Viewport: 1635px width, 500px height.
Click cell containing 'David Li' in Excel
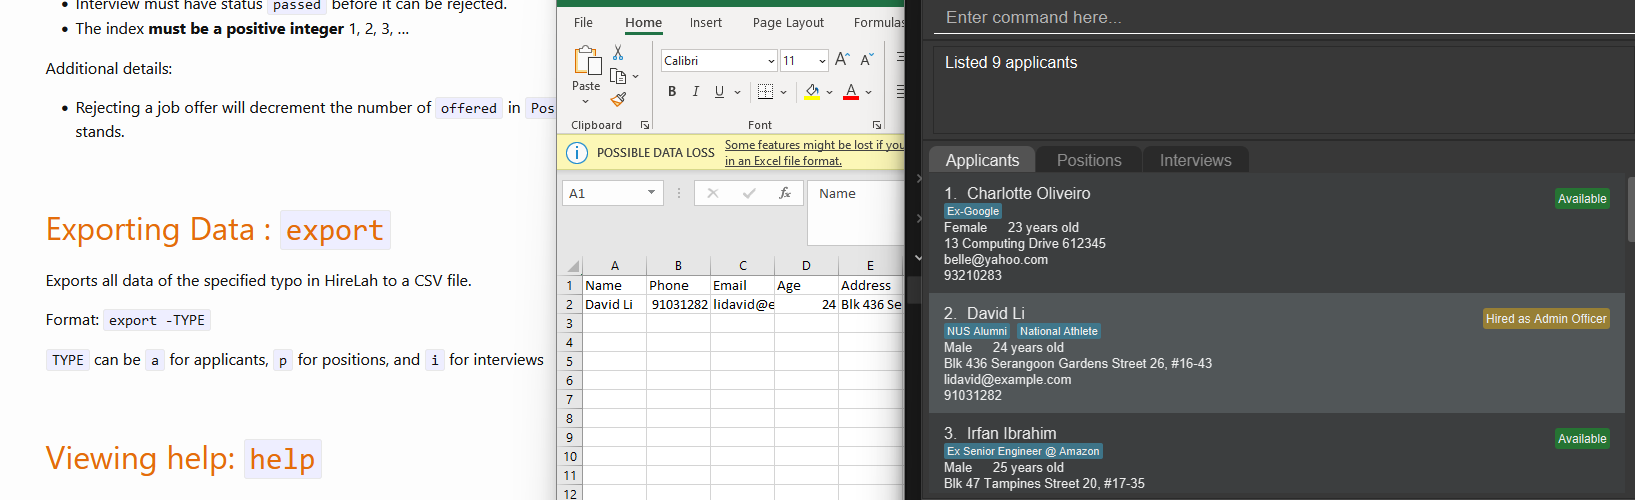point(614,305)
